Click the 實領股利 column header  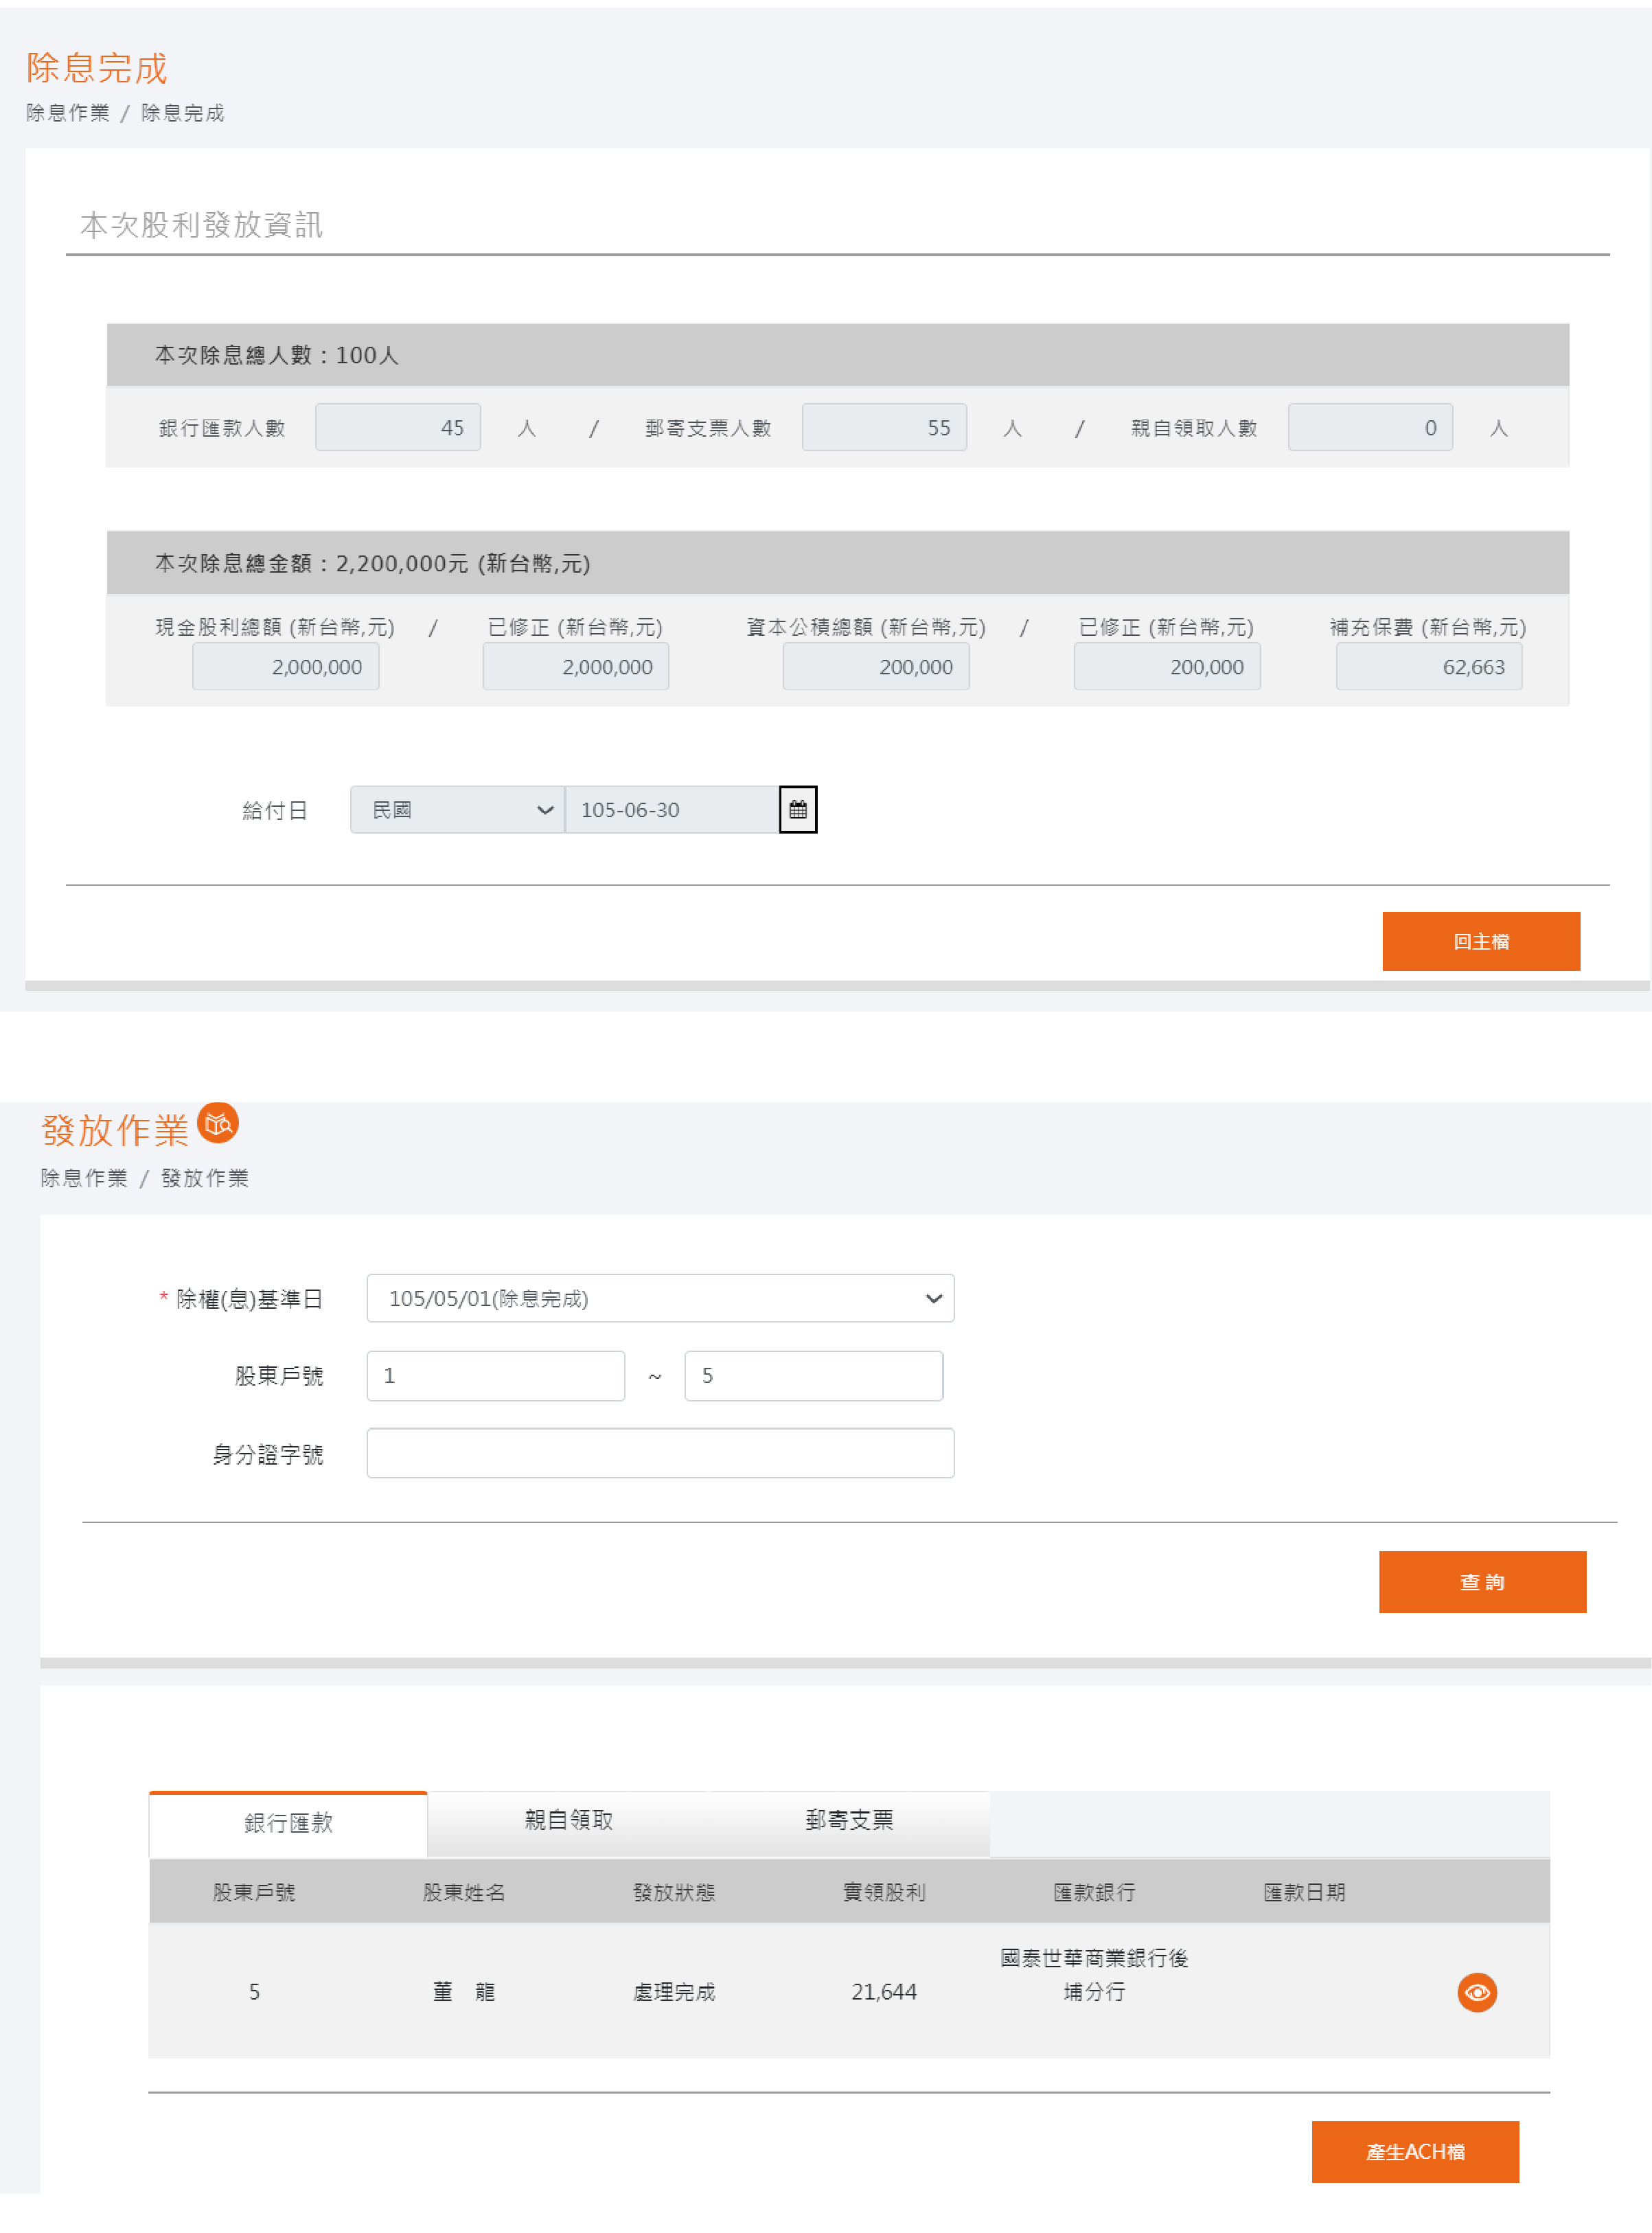(x=884, y=1892)
